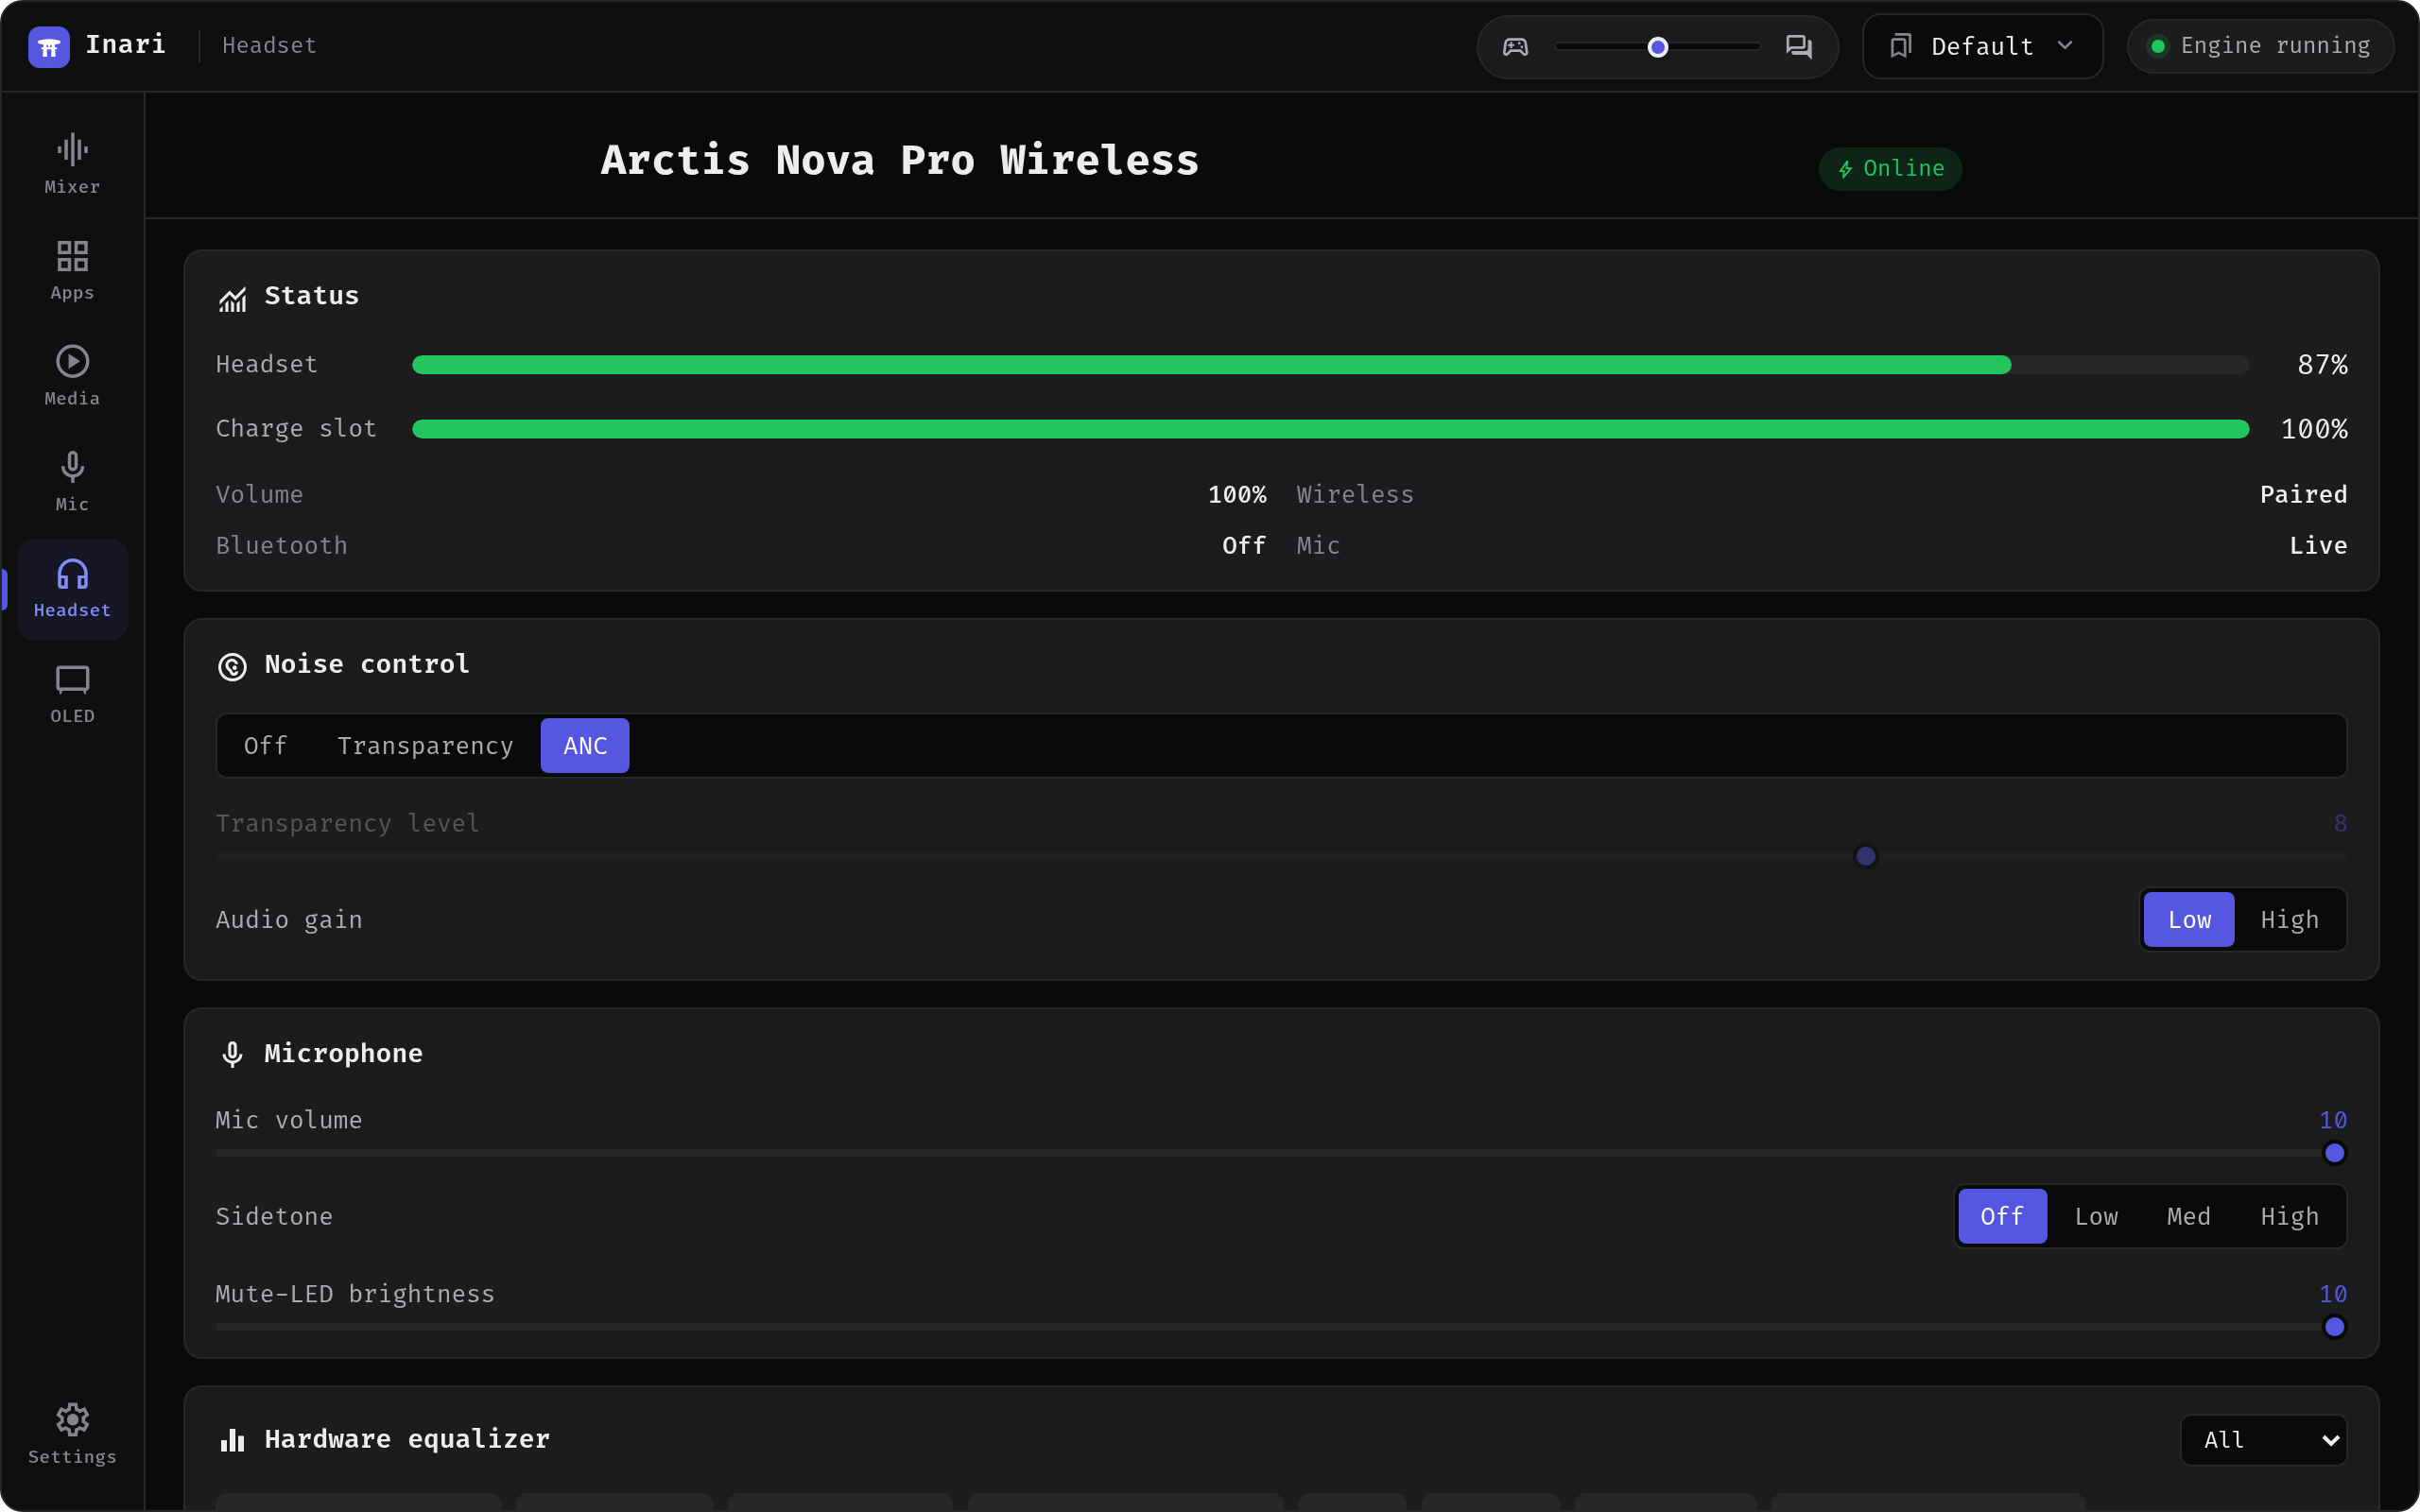Viewport: 2420px width, 1512px height.
Task: Click the Engine running status pill
Action: (x=2260, y=46)
